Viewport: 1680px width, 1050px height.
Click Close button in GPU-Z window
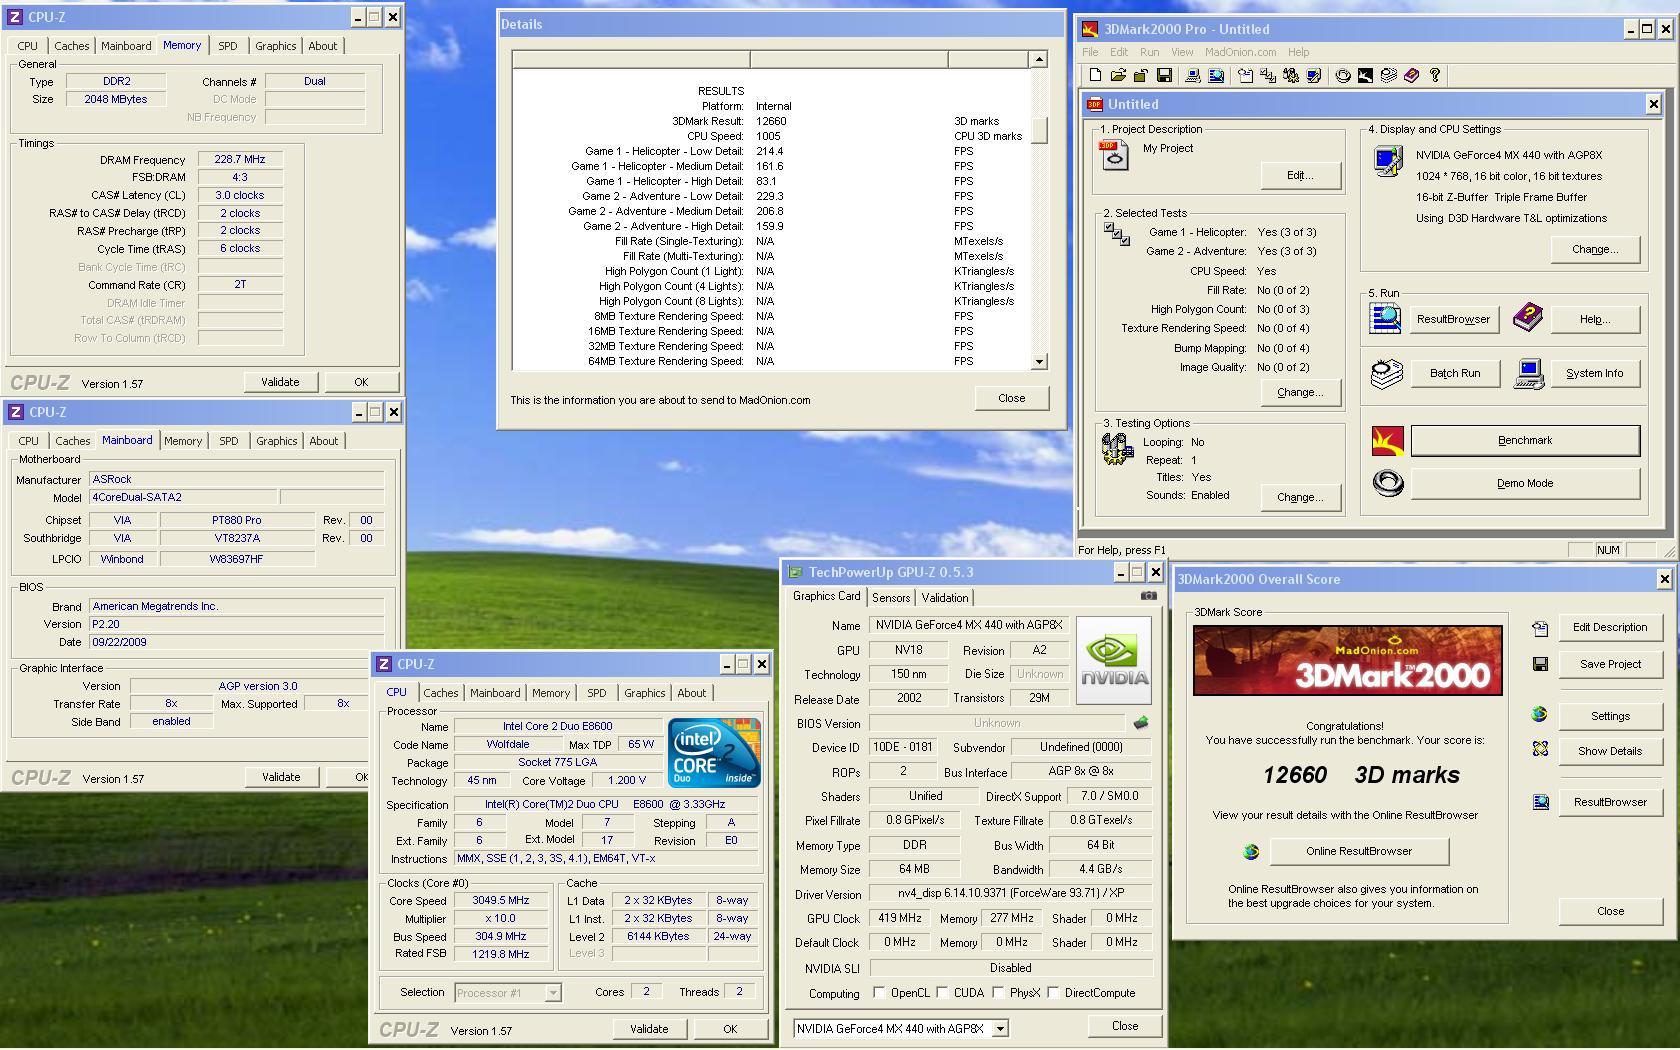(x=1124, y=1026)
